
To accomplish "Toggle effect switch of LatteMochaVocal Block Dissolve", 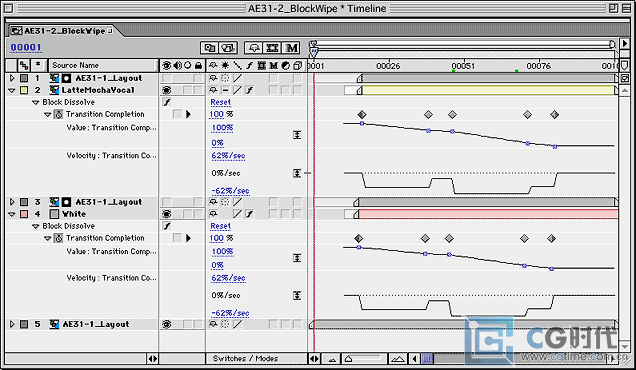I will point(167,102).
